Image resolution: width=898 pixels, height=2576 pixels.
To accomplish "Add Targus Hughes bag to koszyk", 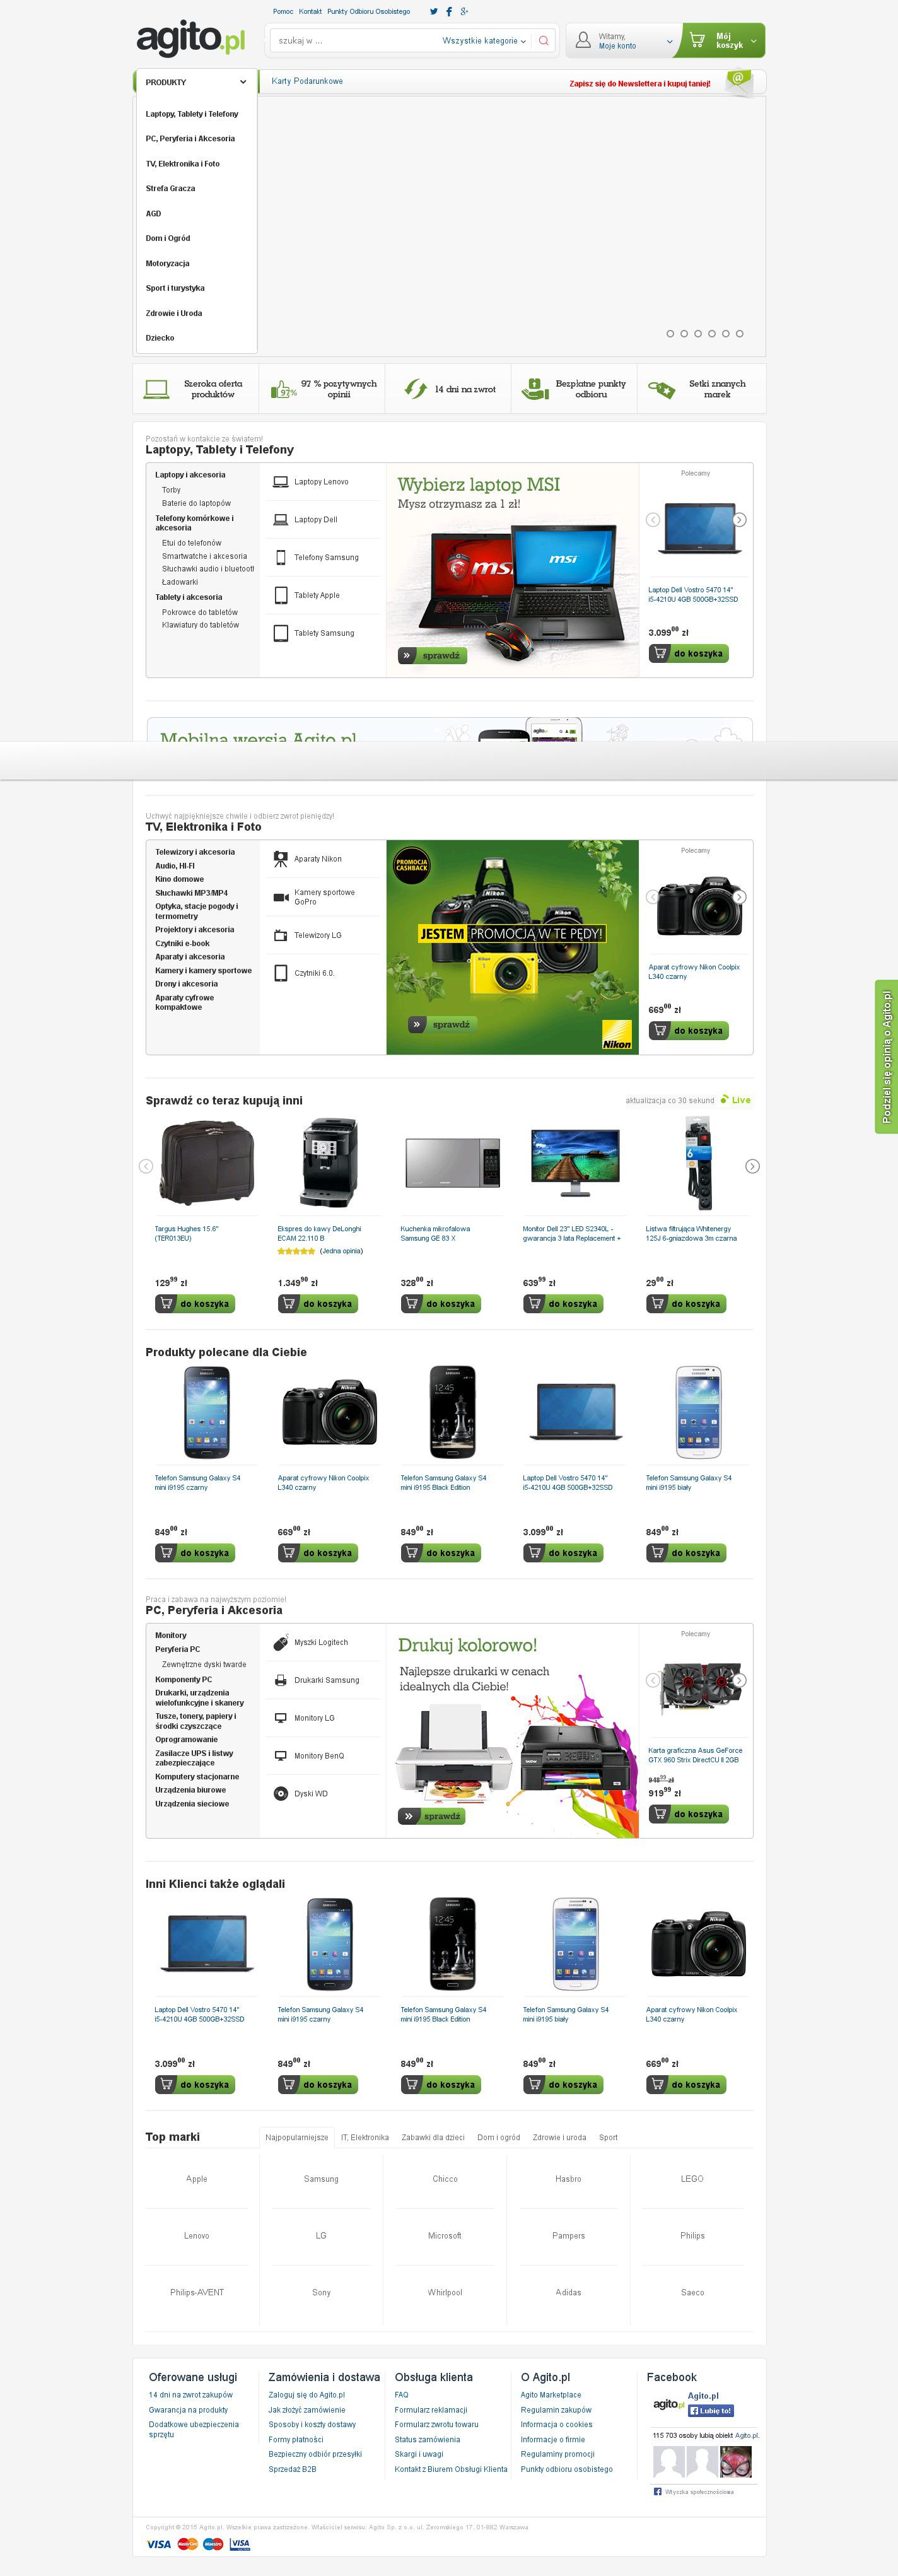I will 195,1303.
